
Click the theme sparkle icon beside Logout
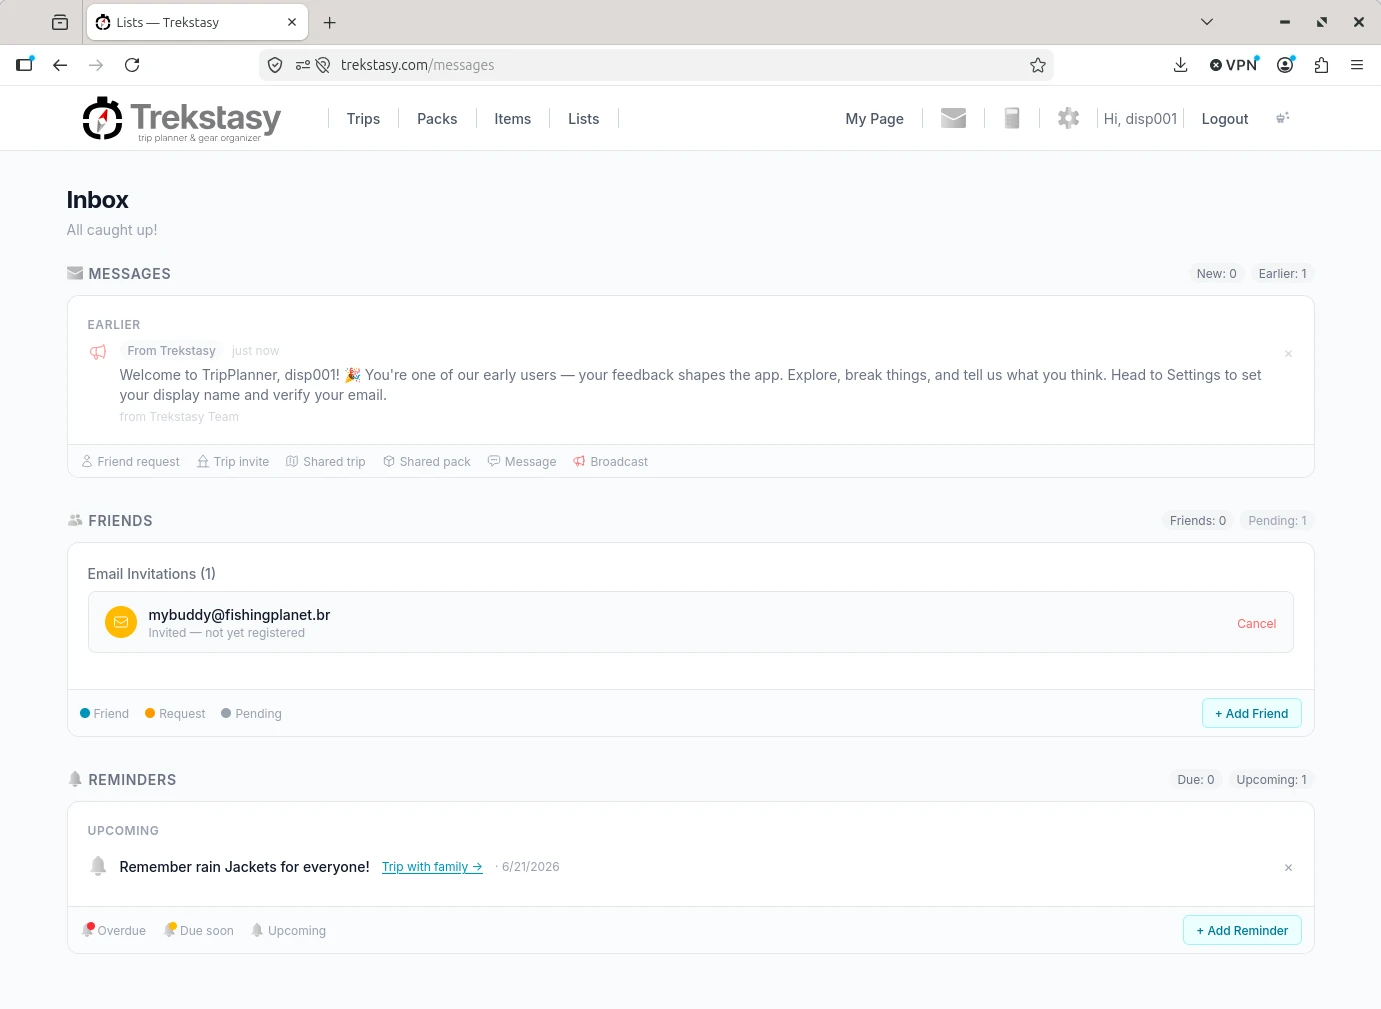(1283, 118)
